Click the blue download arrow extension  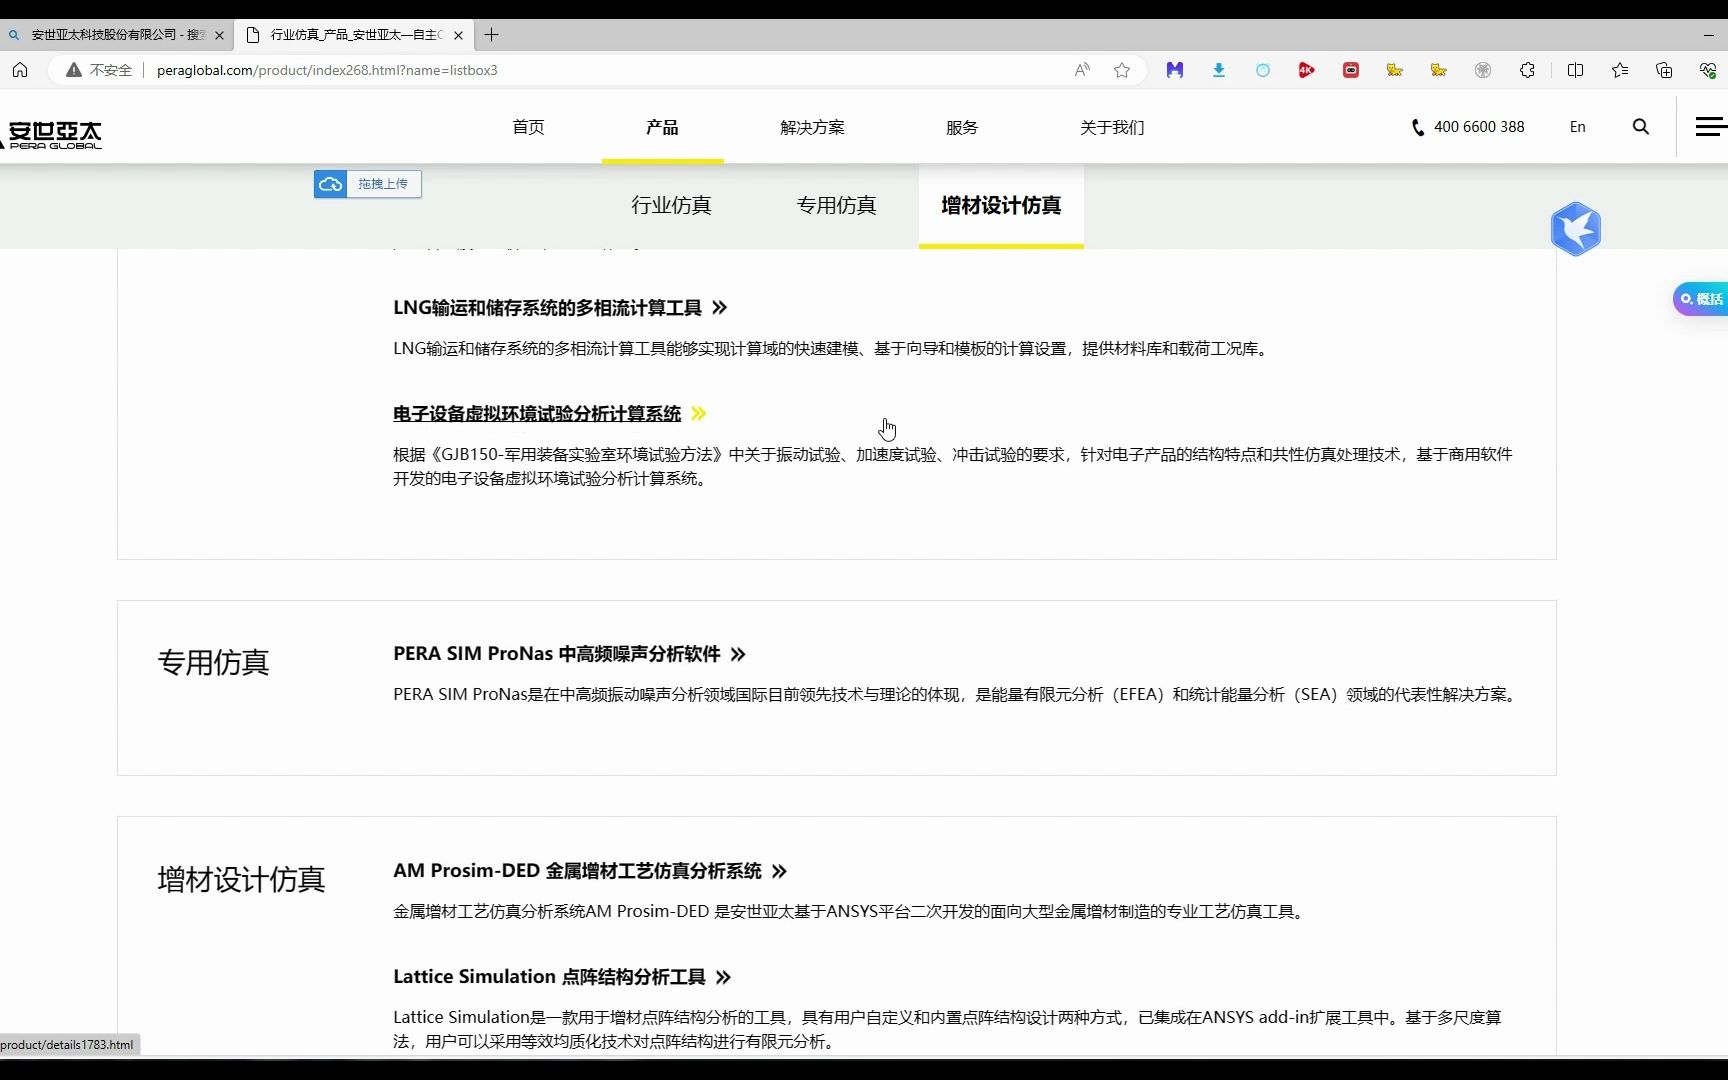tap(1219, 70)
